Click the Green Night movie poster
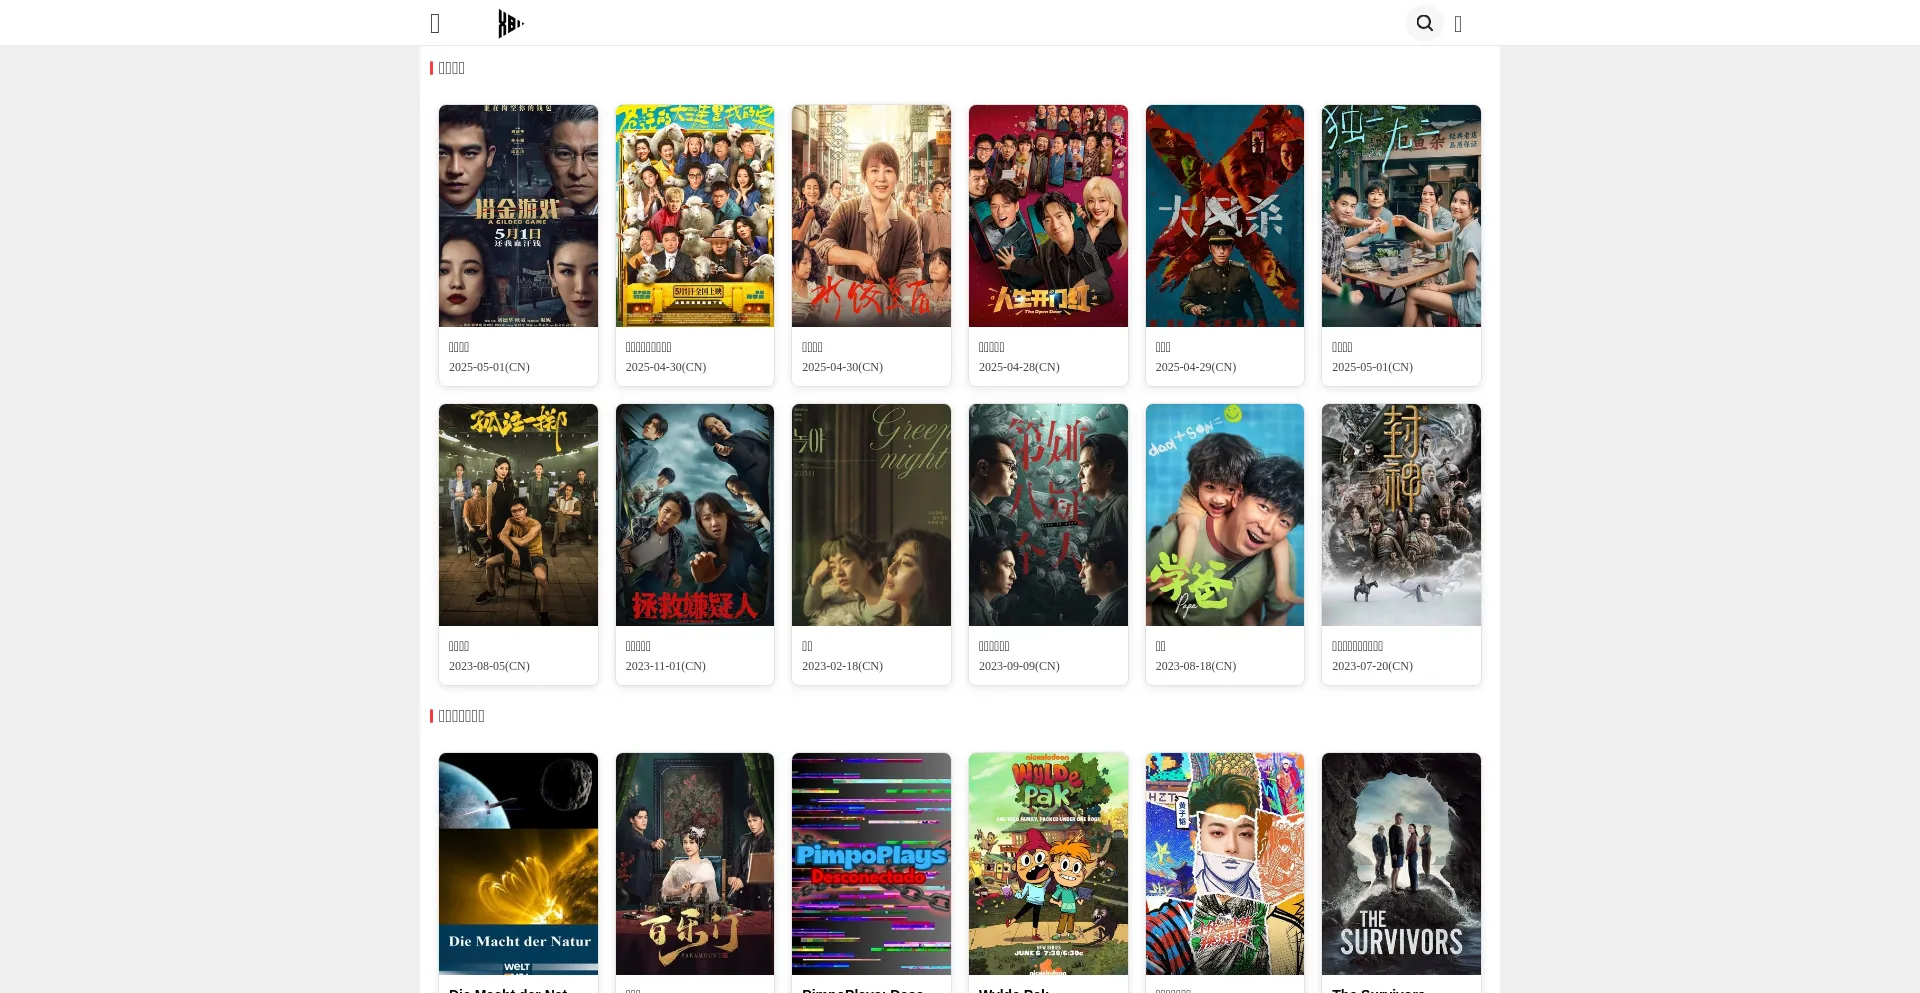This screenshot has height=993, width=1920. 871,515
